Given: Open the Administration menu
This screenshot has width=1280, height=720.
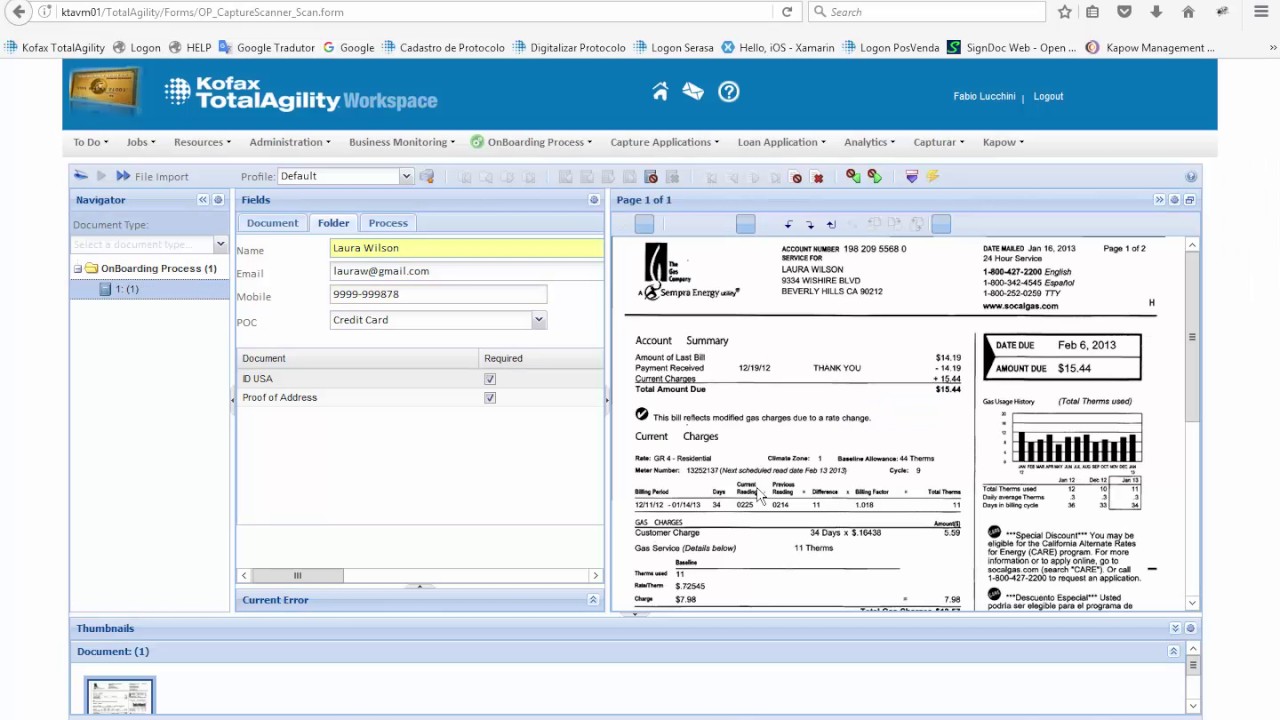Looking at the screenshot, I should pos(290,142).
